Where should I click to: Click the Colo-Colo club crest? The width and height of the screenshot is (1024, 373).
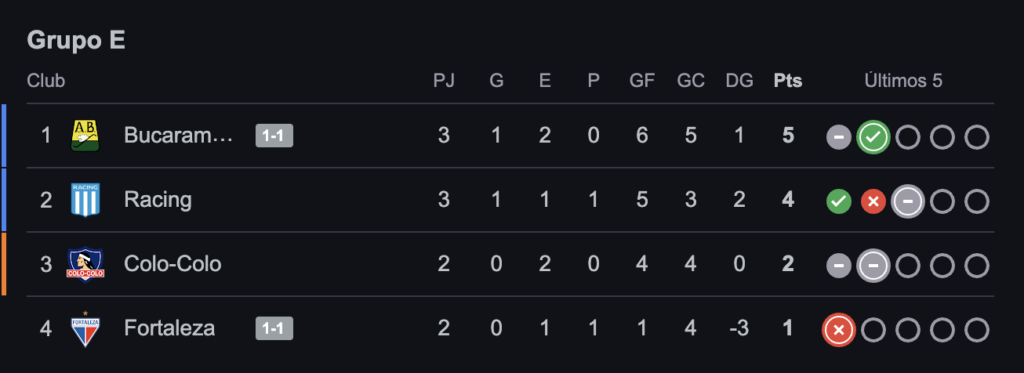(86, 265)
